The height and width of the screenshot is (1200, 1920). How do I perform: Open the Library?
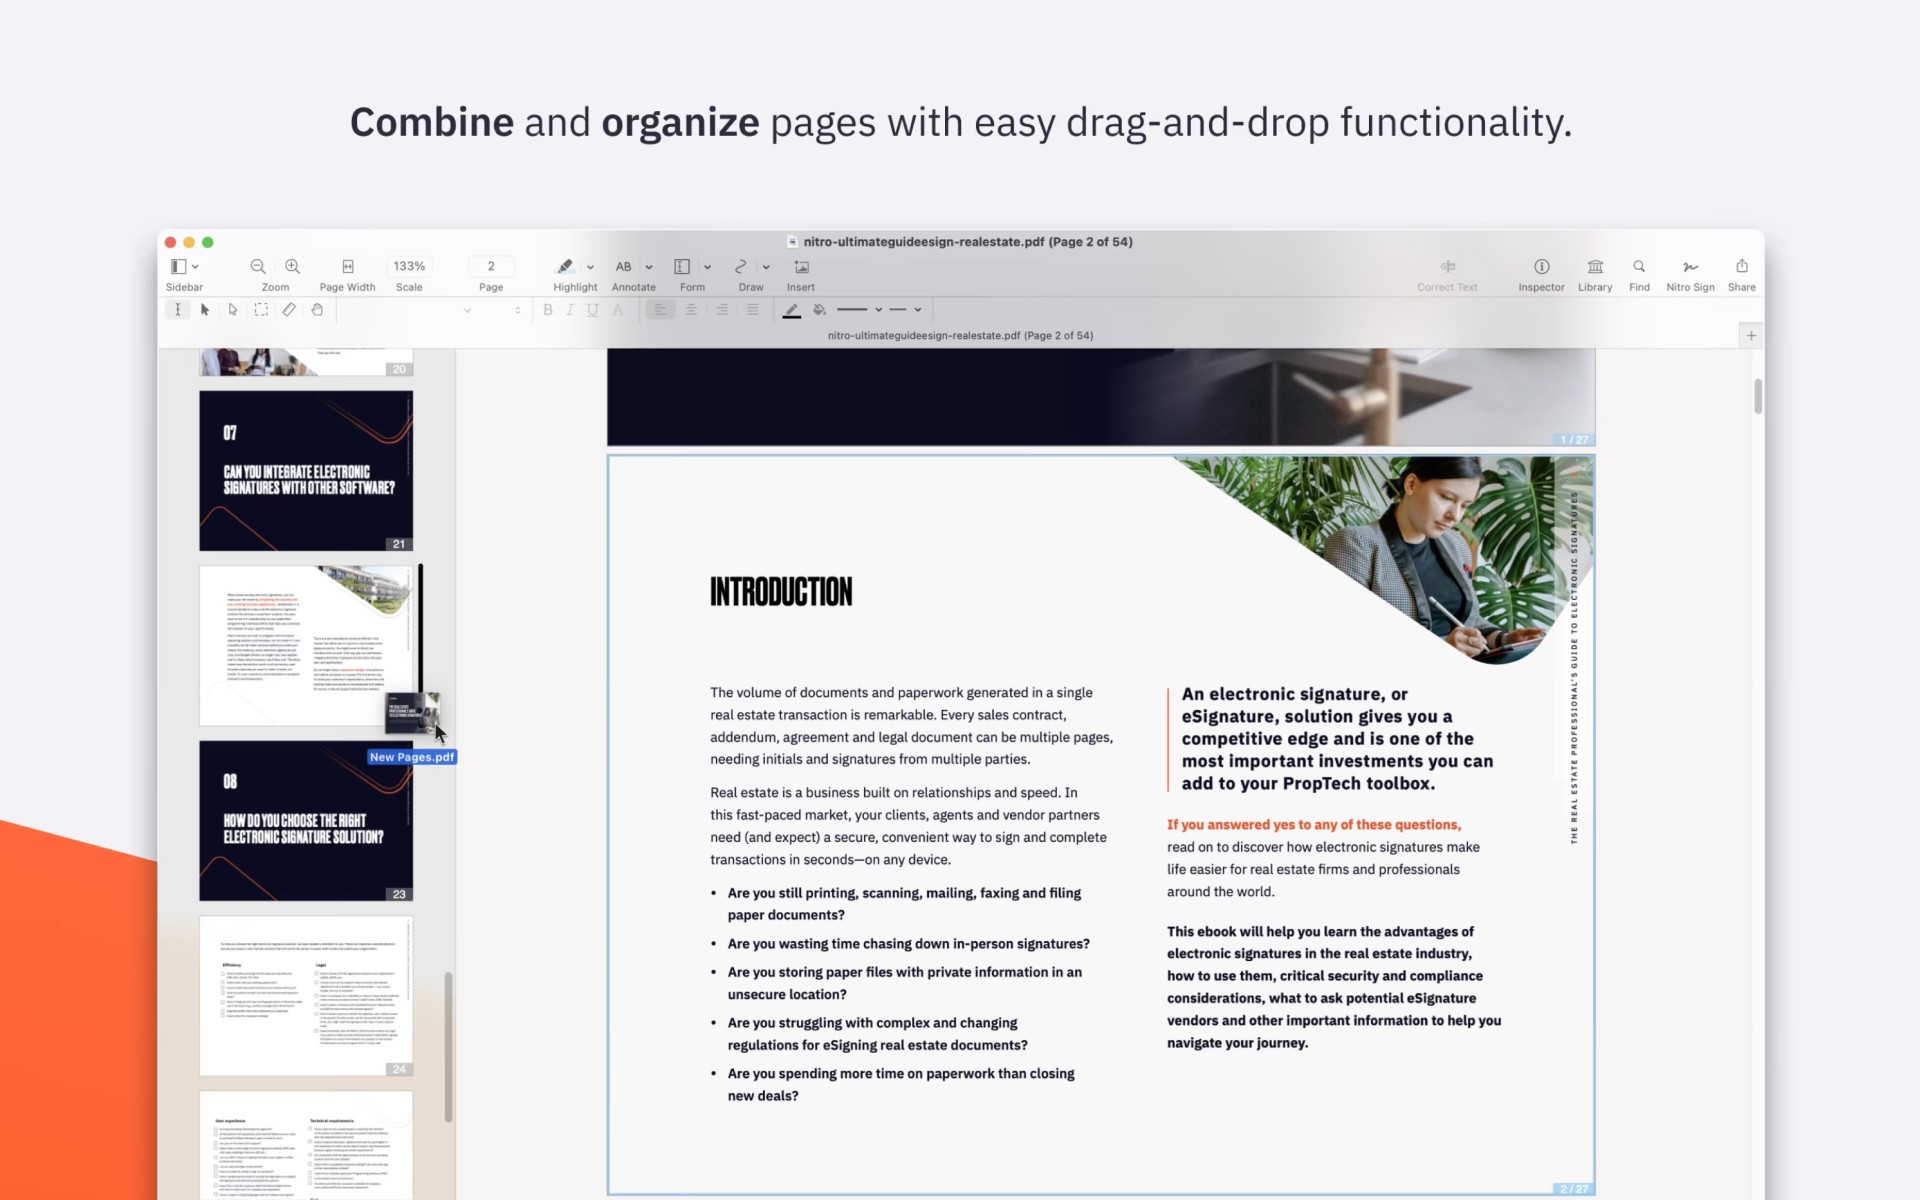(x=1595, y=267)
